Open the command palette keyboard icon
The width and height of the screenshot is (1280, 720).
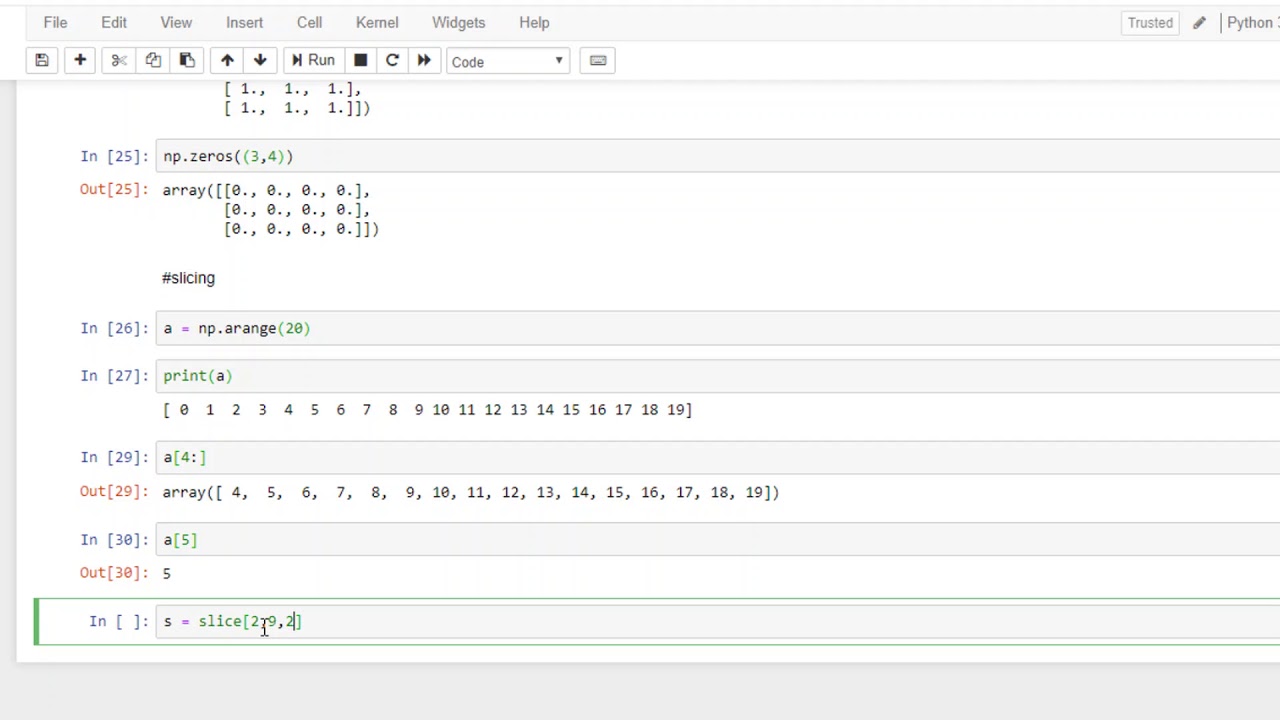point(598,61)
